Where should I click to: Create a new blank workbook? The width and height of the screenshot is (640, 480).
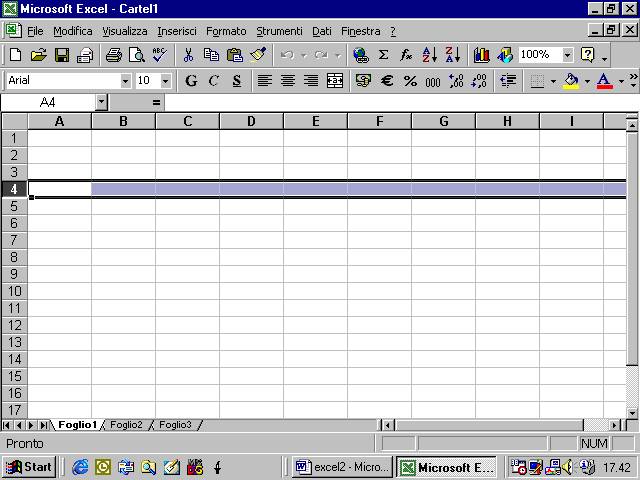coord(16,55)
